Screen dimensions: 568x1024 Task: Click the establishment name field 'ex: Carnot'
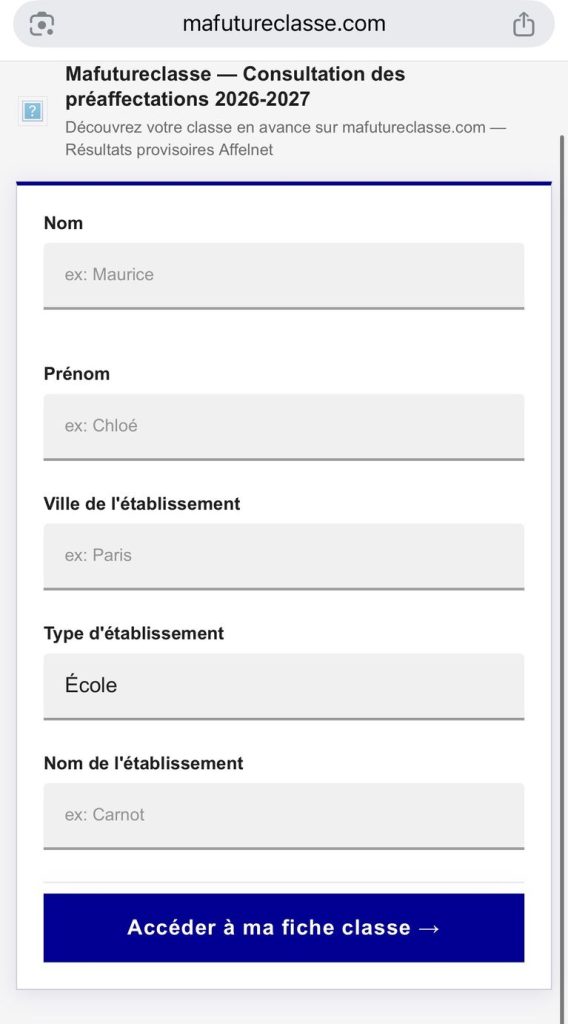tap(284, 815)
